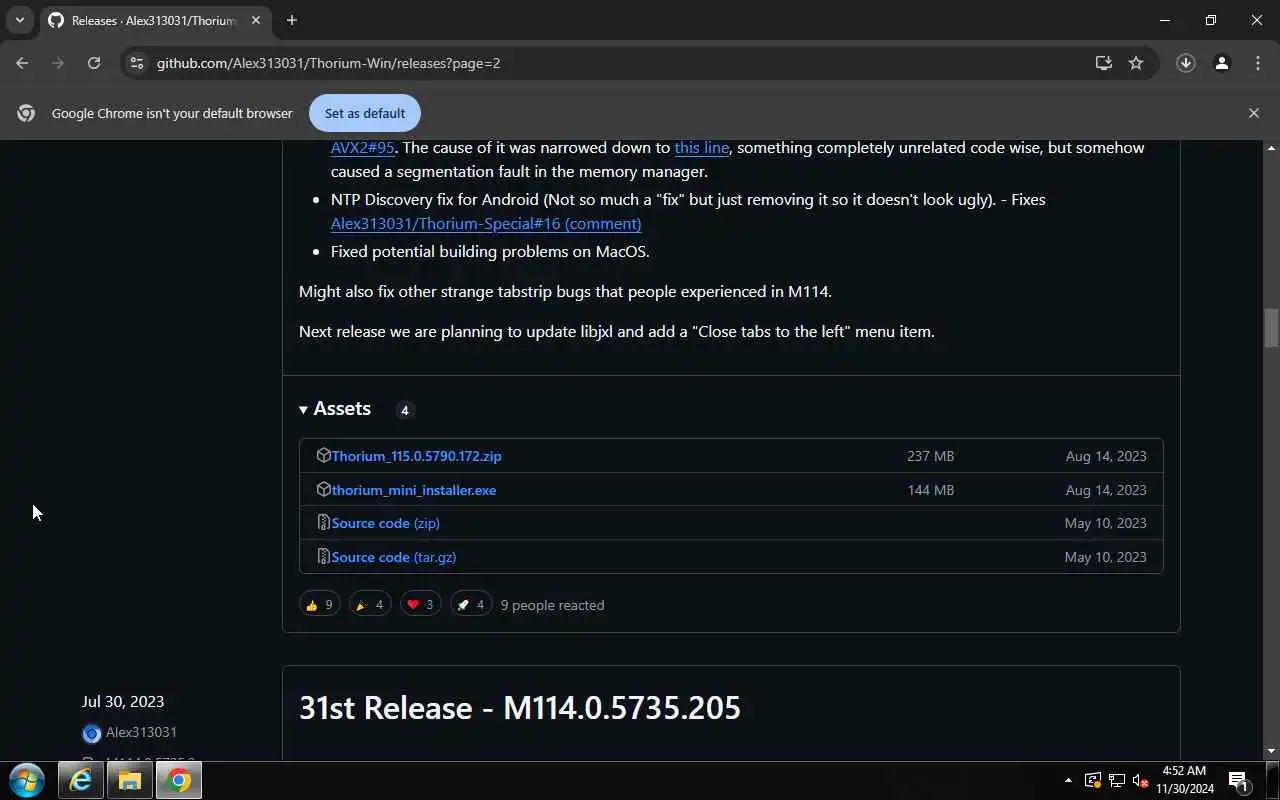
Task: Click the rocket reaction with 4
Action: [x=471, y=605]
